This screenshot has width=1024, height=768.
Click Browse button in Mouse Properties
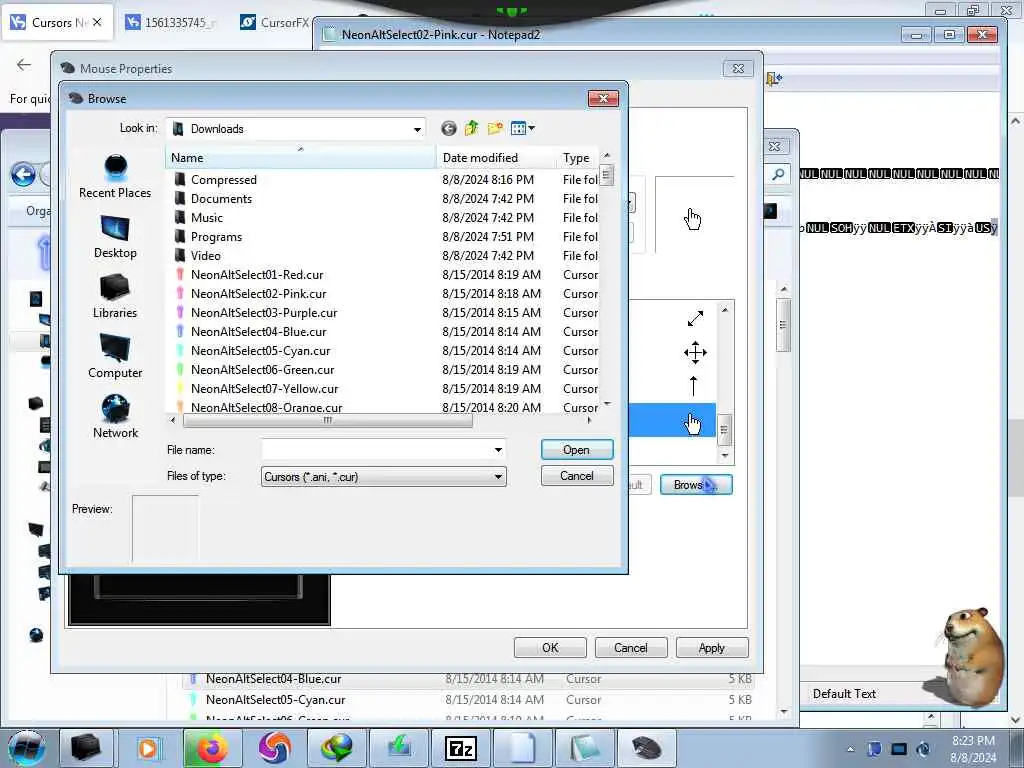(x=696, y=485)
